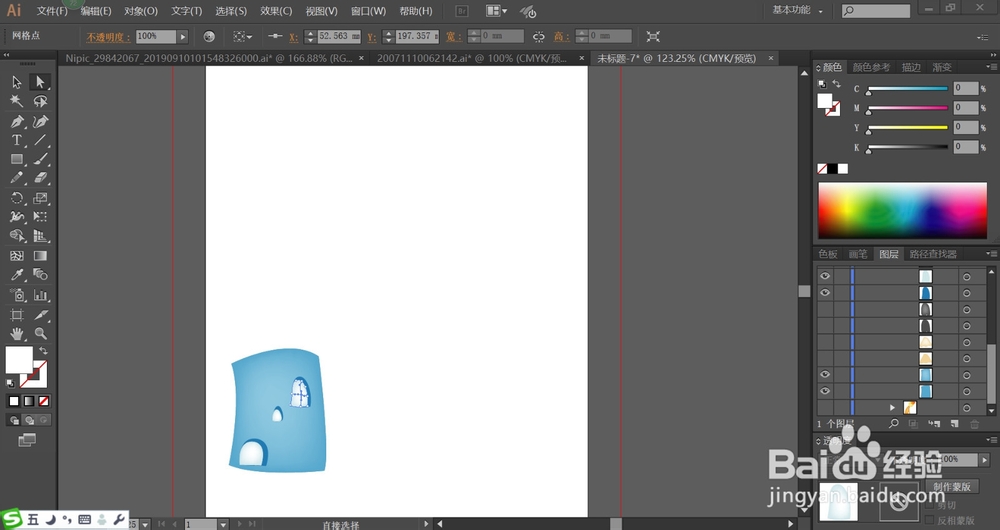Screen dimensions: 1000x530
Task: Select the Rotate tool
Action: (x=17, y=198)
